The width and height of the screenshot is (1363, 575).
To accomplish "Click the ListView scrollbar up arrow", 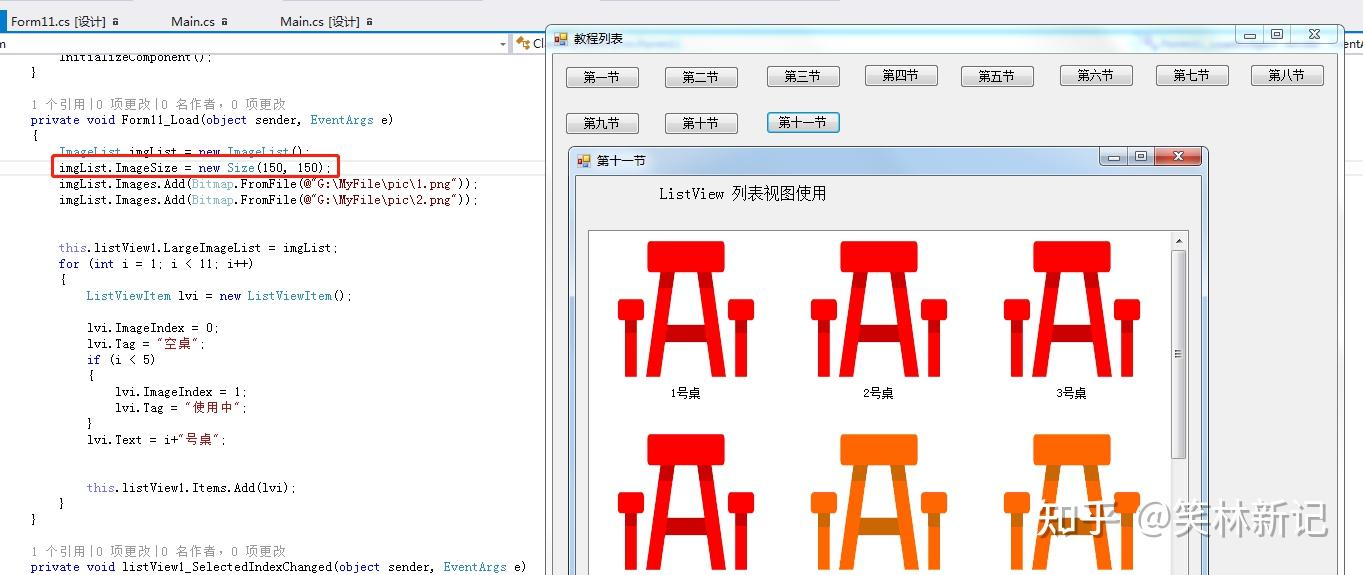I will (x=1179, y=241).
